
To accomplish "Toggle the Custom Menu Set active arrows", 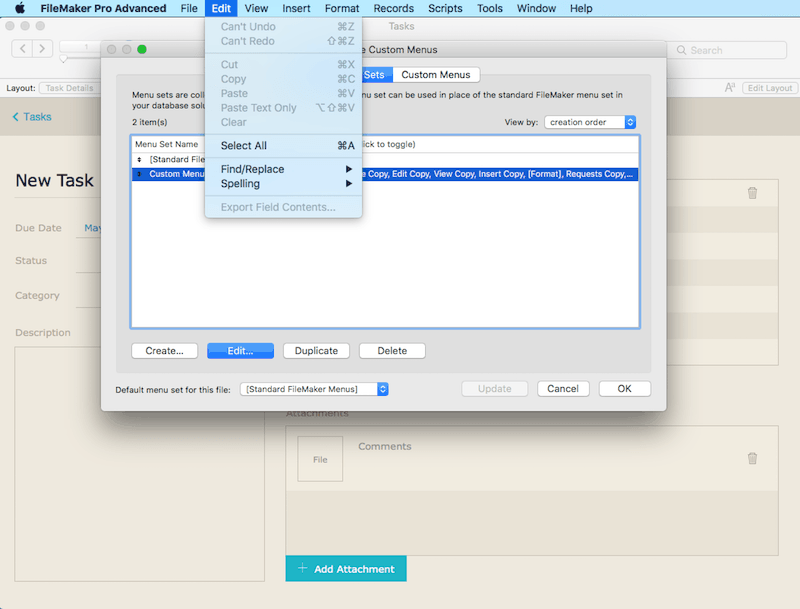I will [x=139, y=174].
